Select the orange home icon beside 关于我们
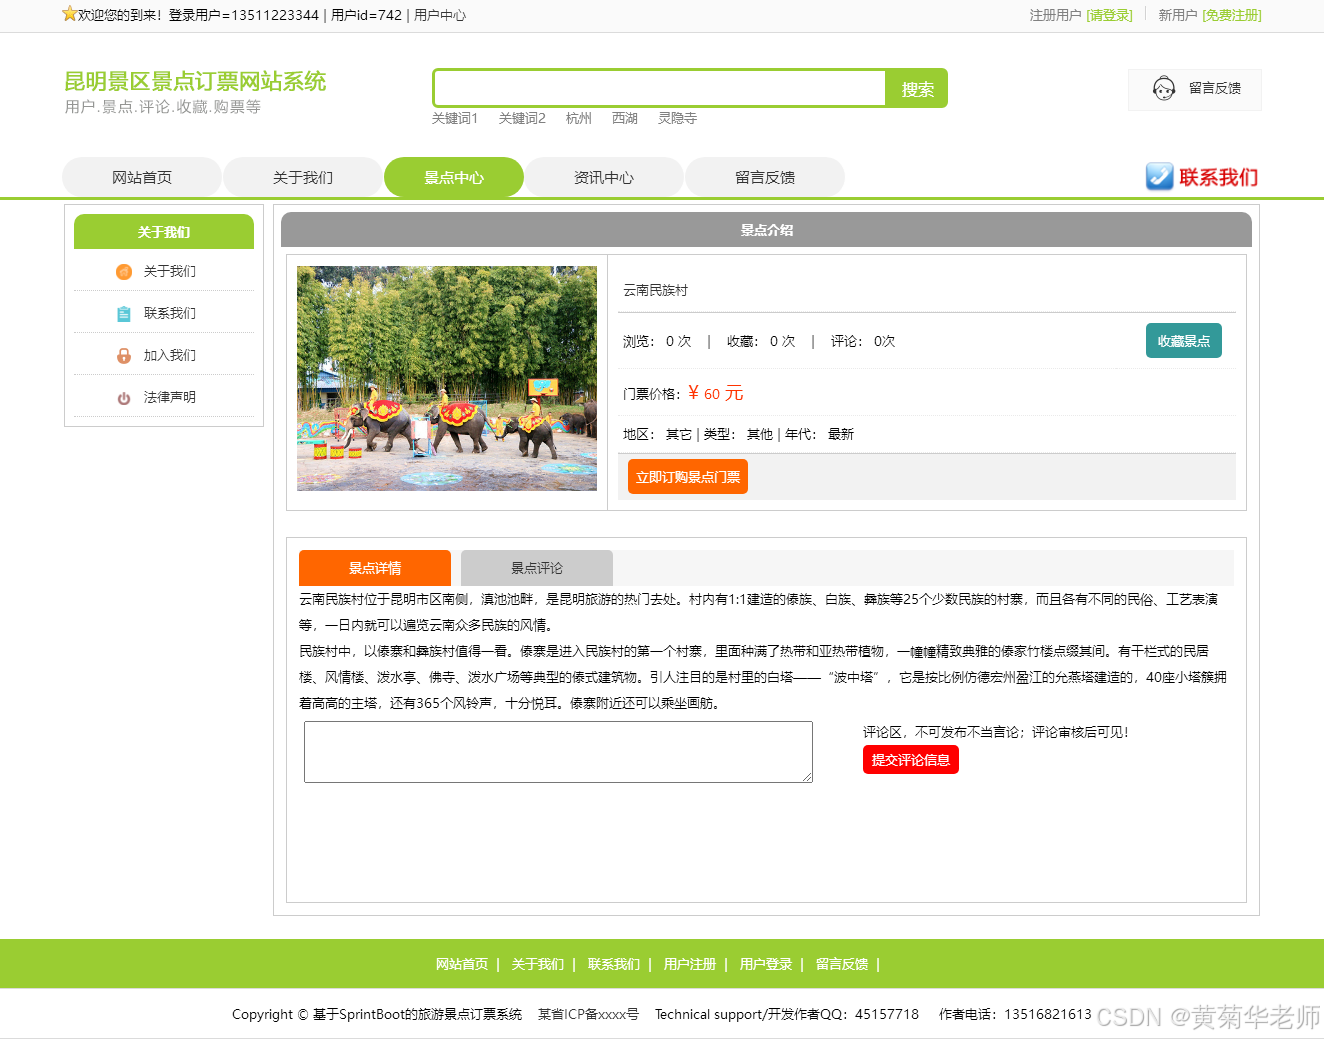This screenshot has width=1324, height=1039. click(123, 271)
